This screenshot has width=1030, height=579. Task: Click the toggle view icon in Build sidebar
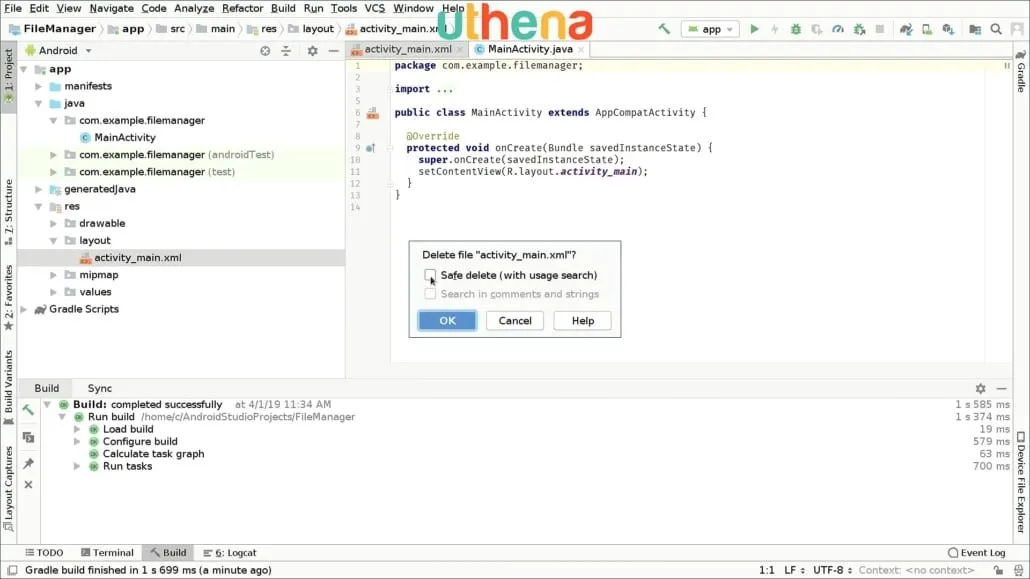pos(28,437)
